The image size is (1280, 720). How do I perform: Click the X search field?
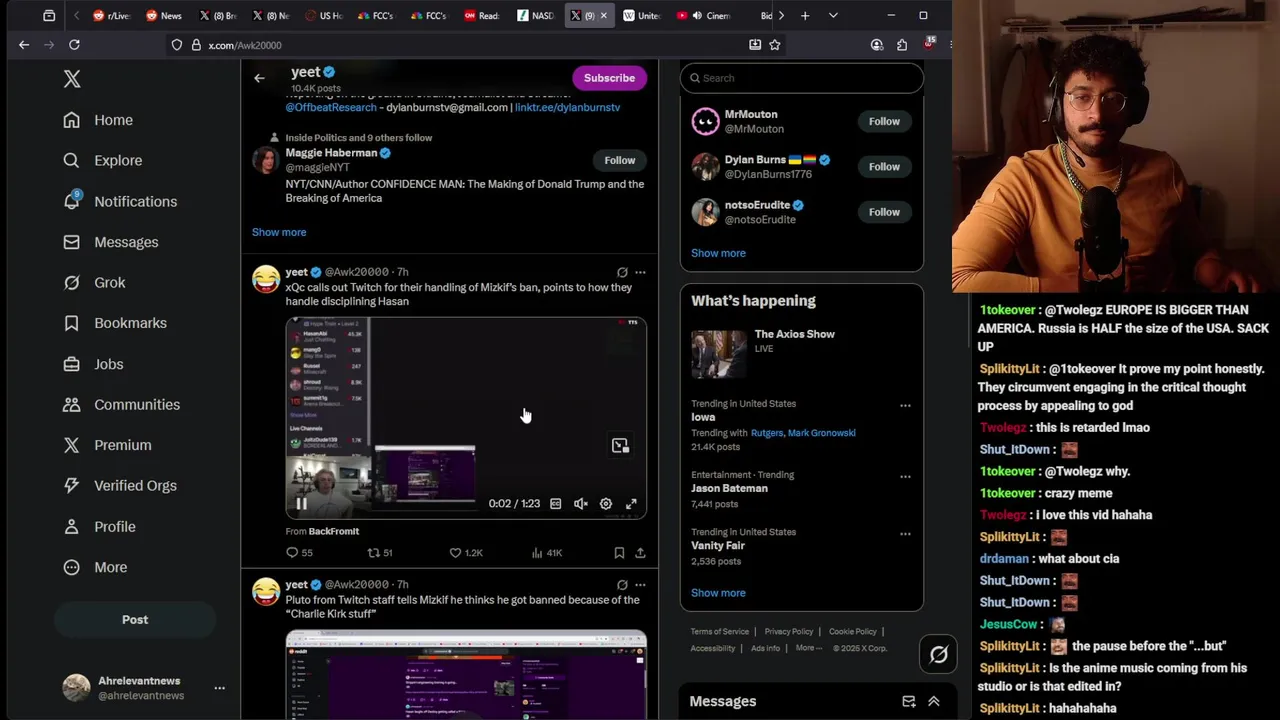(x=801, y=78)
